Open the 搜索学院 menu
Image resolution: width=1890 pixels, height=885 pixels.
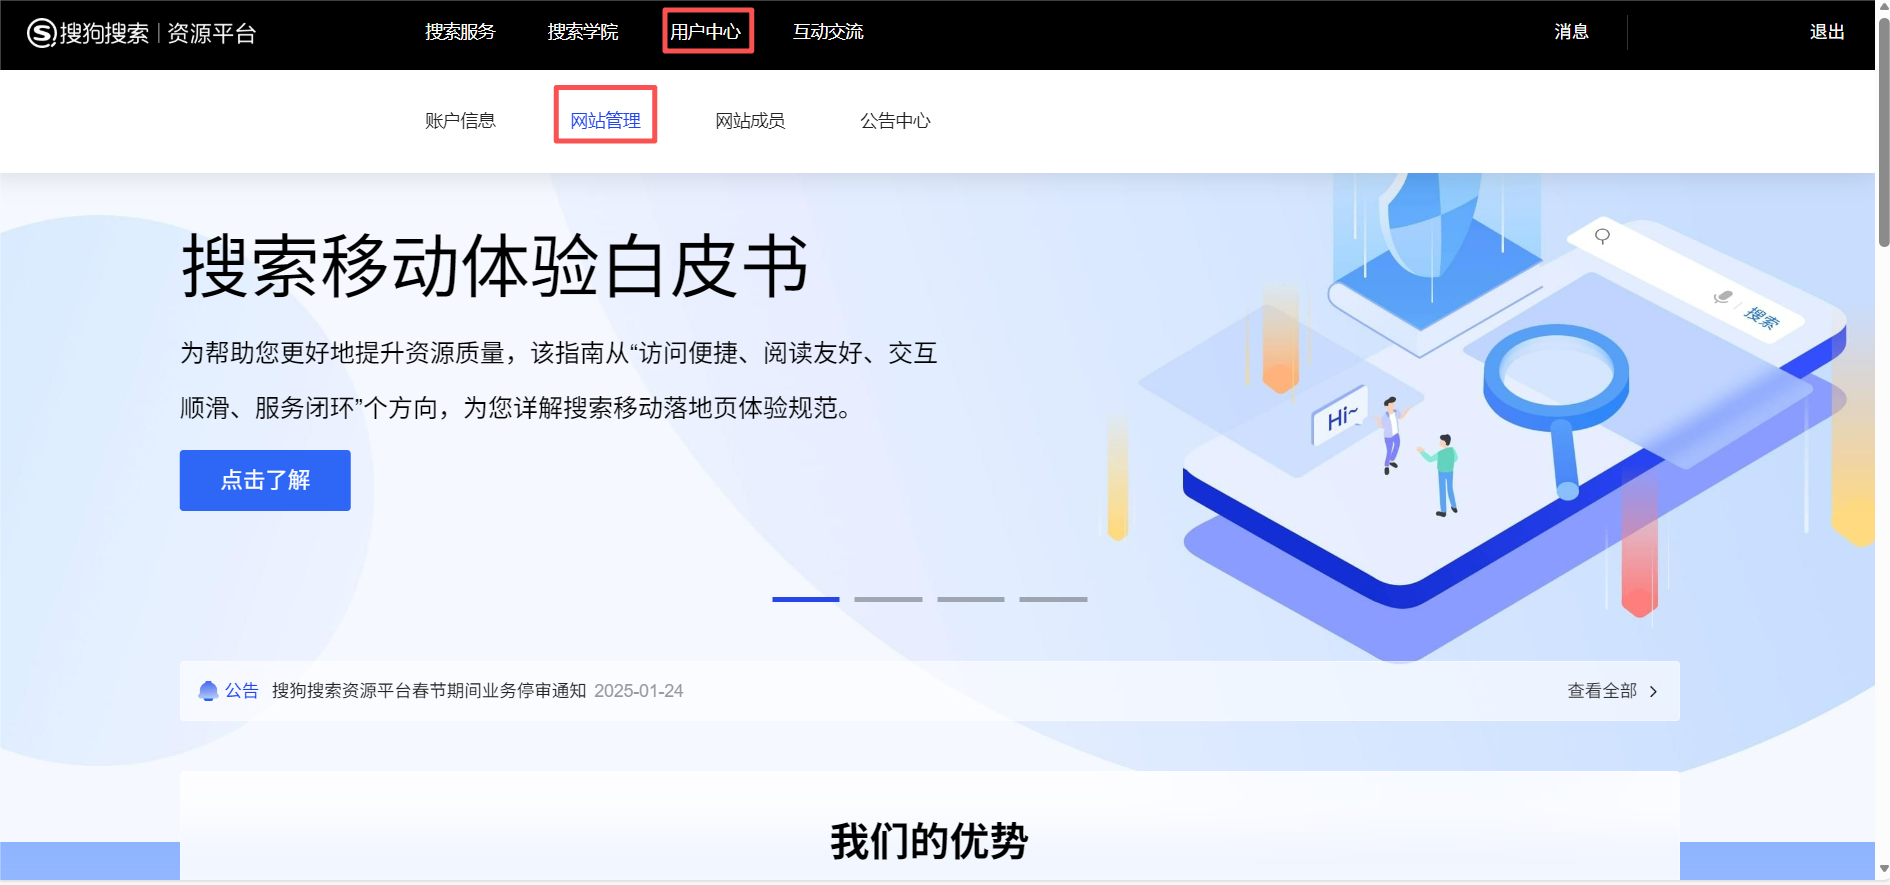pos(583,32)
